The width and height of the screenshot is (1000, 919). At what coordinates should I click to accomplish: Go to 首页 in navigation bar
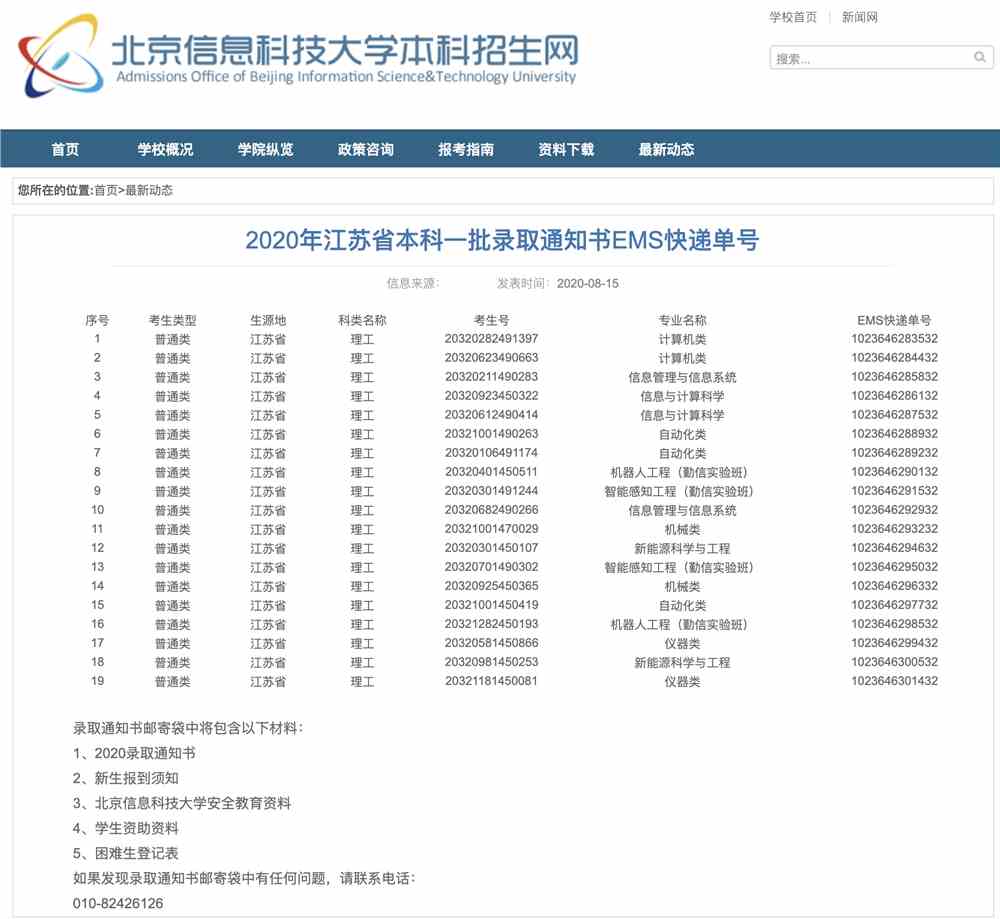pos(65,149)
